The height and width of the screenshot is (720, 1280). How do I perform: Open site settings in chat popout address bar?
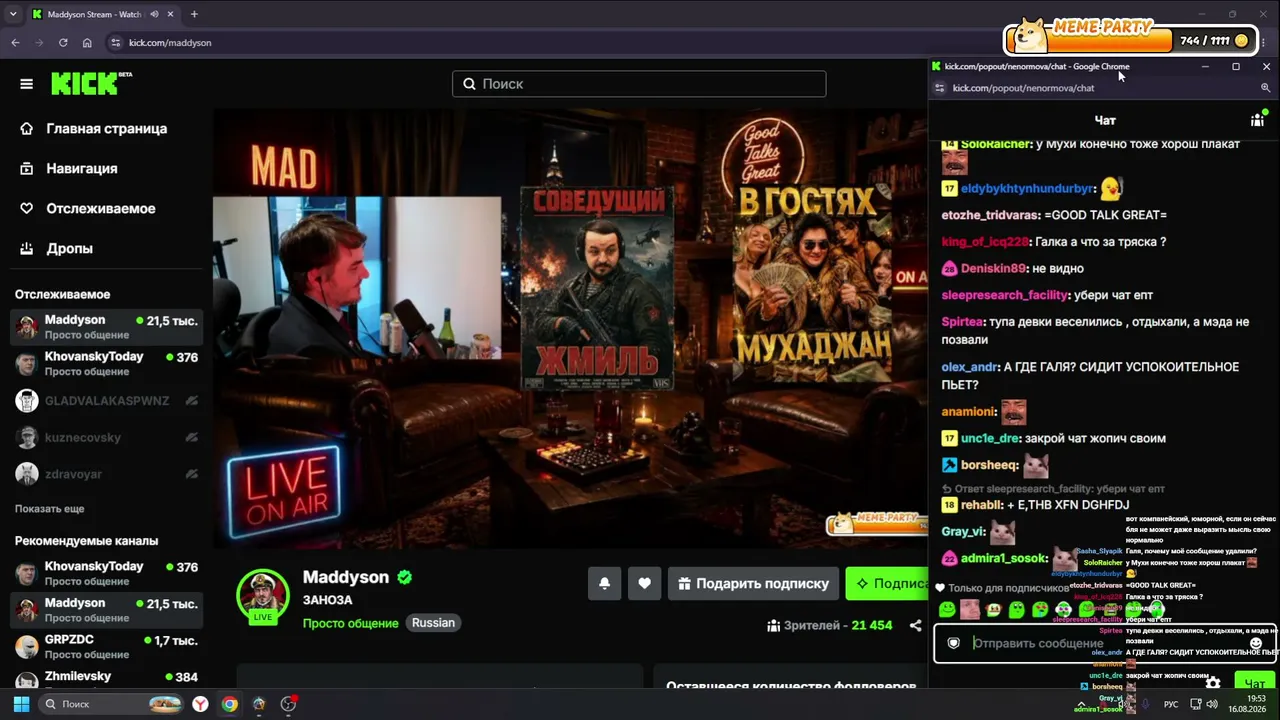coord(939,88)
